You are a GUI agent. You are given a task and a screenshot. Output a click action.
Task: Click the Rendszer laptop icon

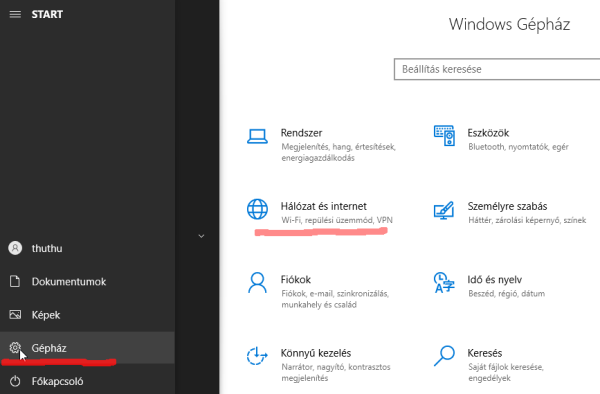(257, 136)
